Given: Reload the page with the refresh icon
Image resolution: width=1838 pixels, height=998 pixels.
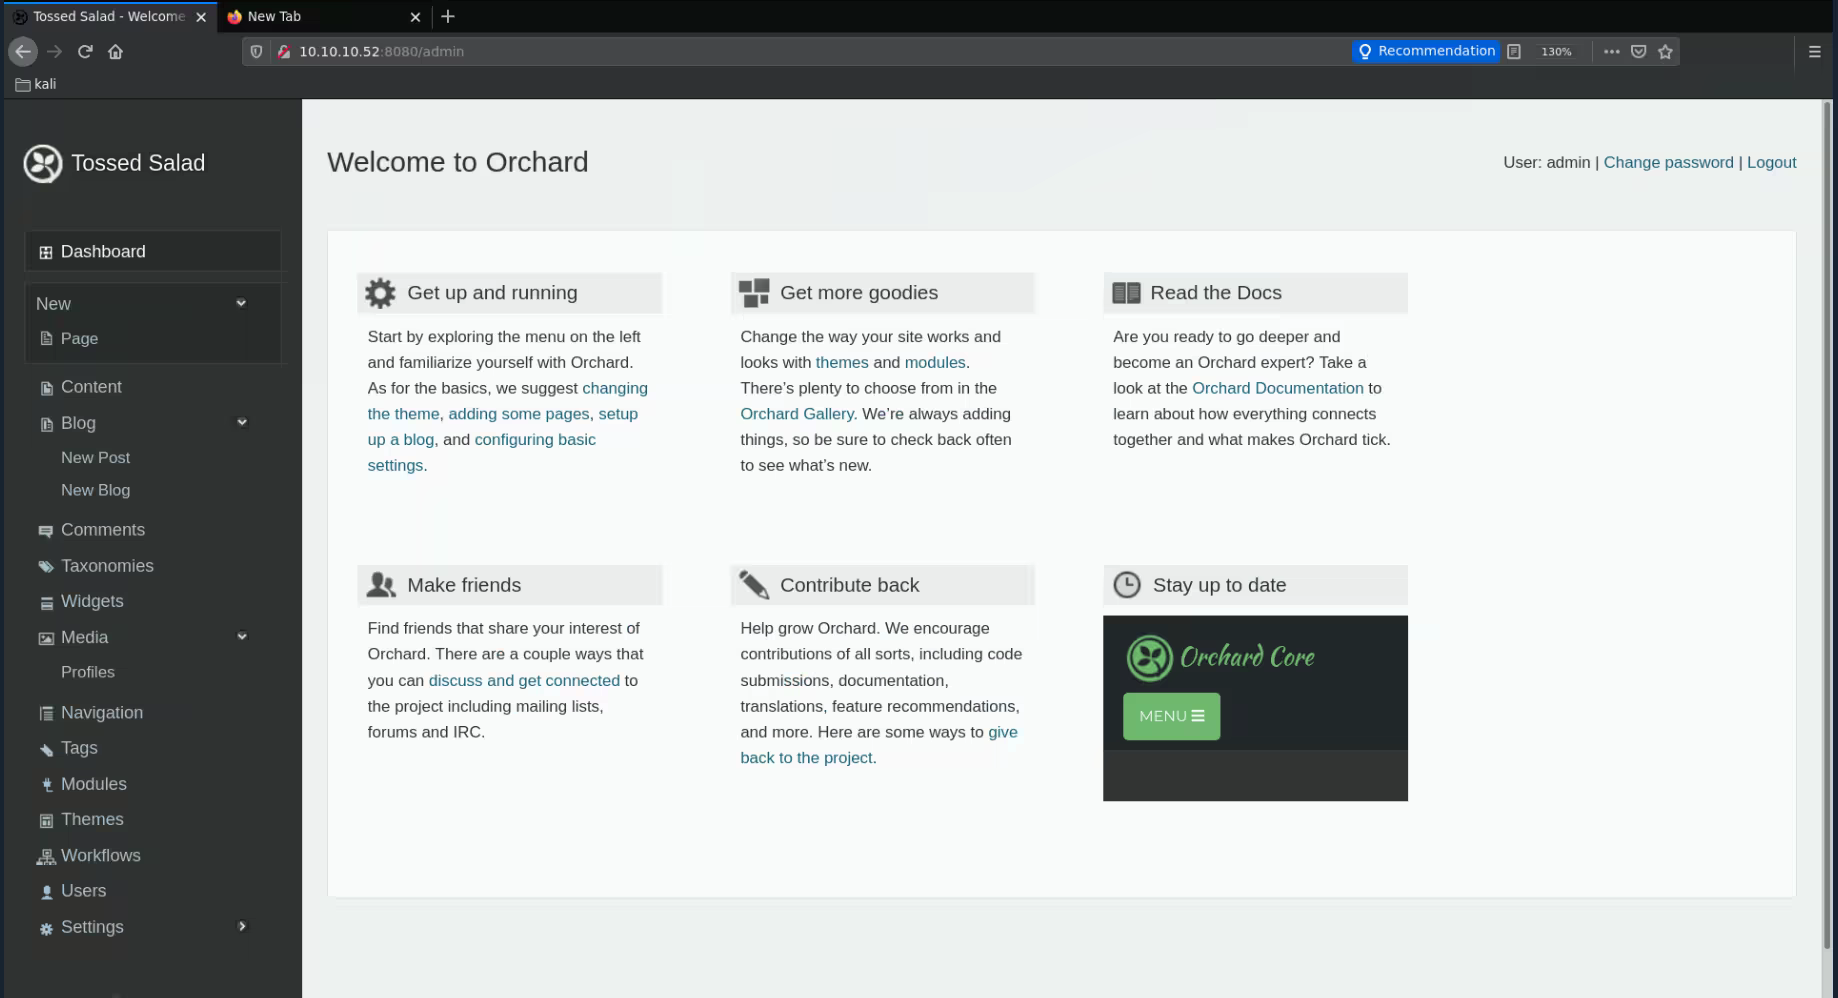Looking at the screenshot, I should (85, 52).
